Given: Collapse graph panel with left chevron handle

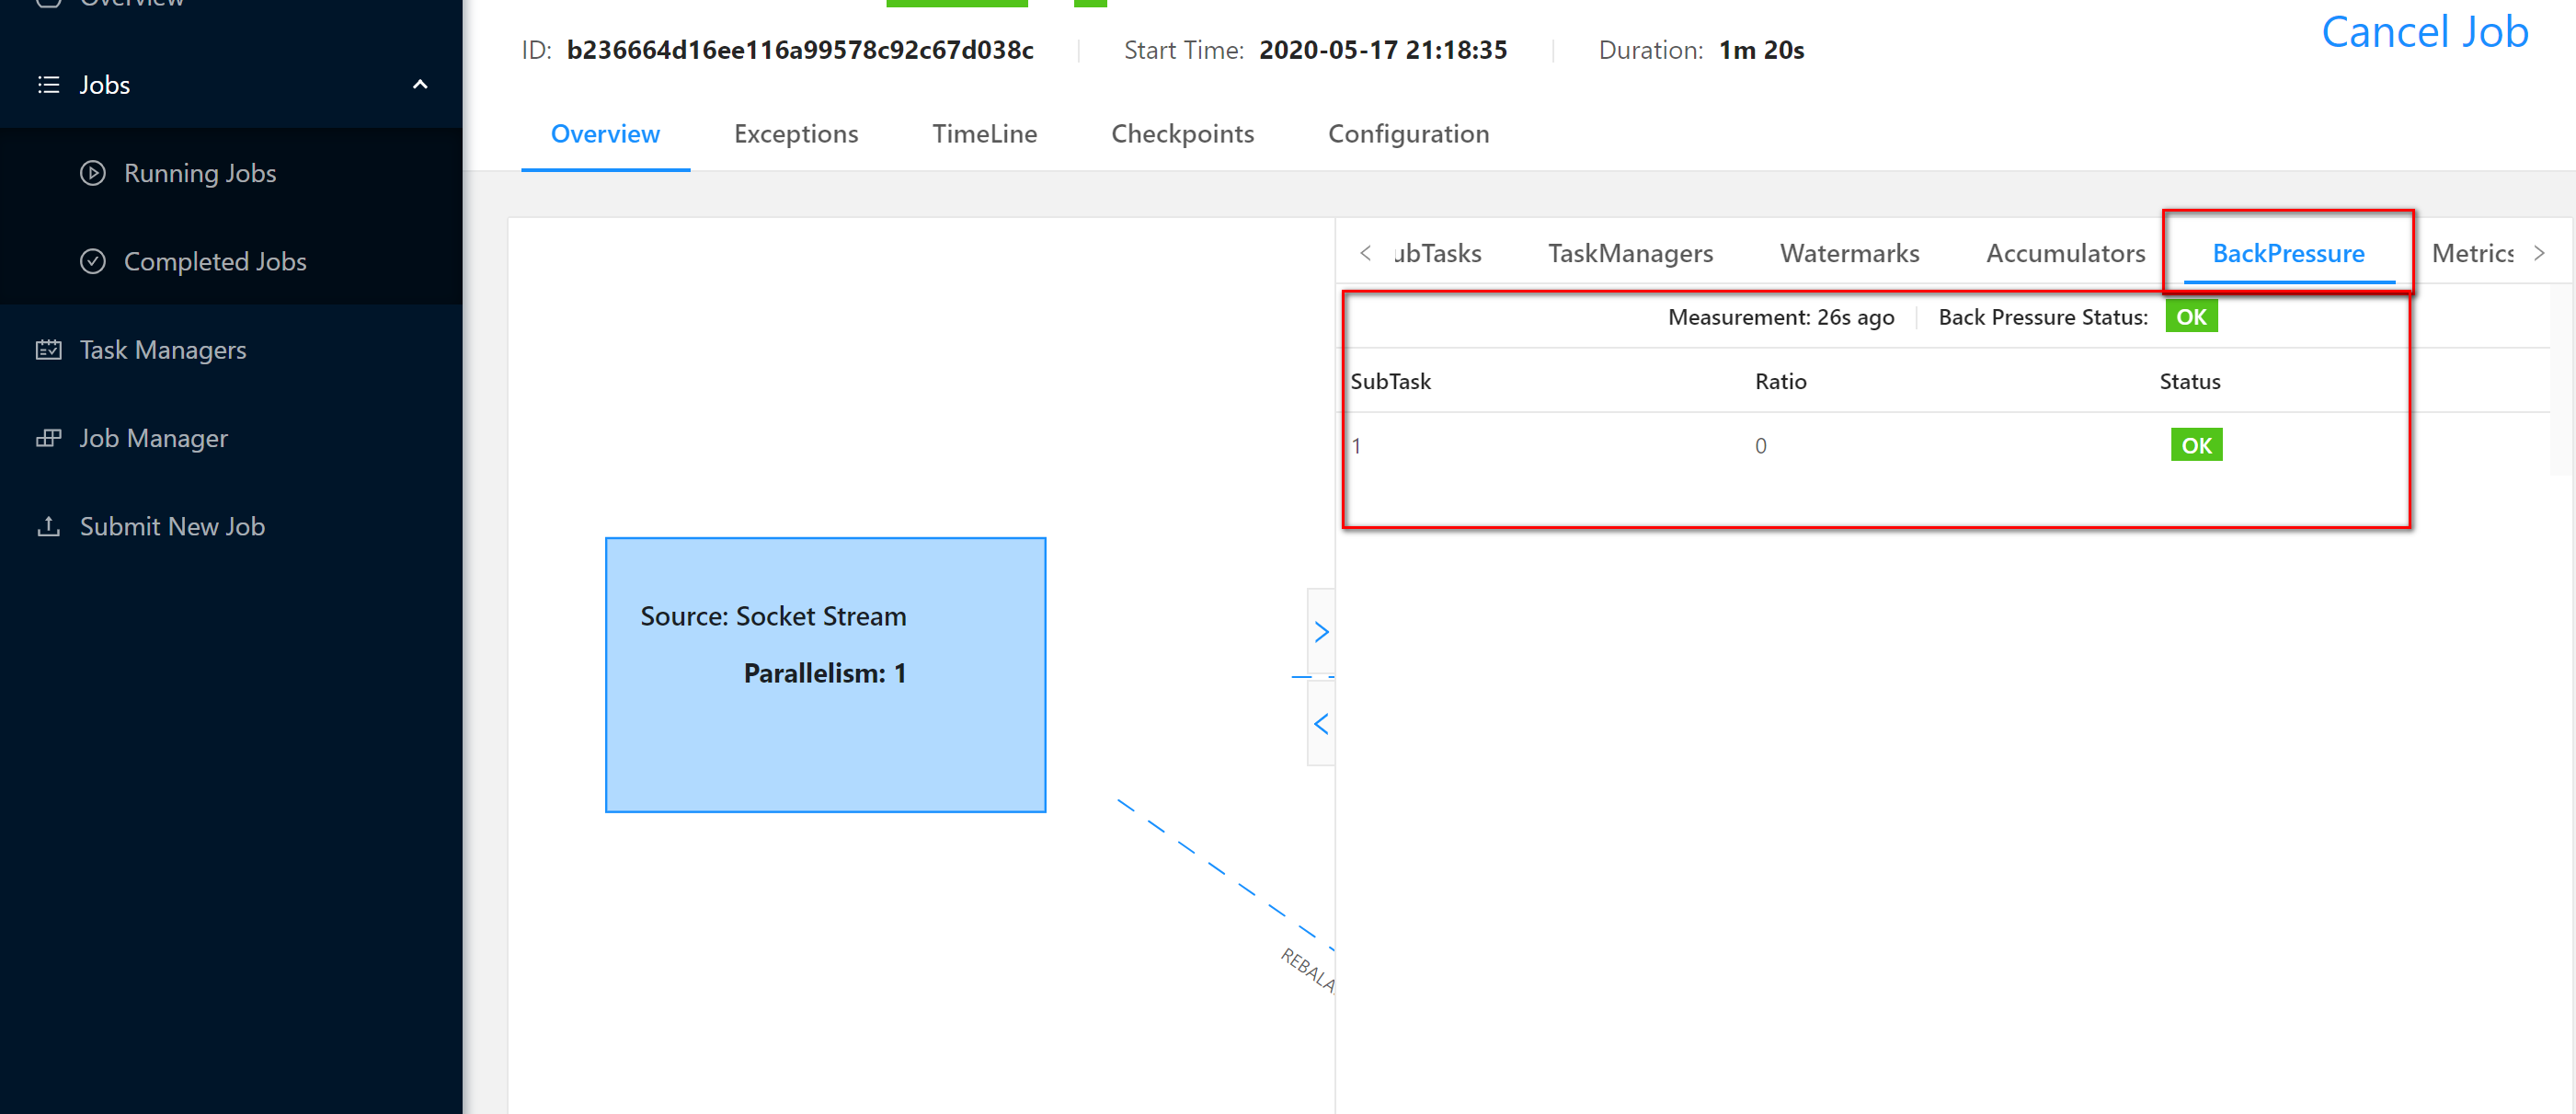Looking at the screenshot, I should tap(1321, 723).
